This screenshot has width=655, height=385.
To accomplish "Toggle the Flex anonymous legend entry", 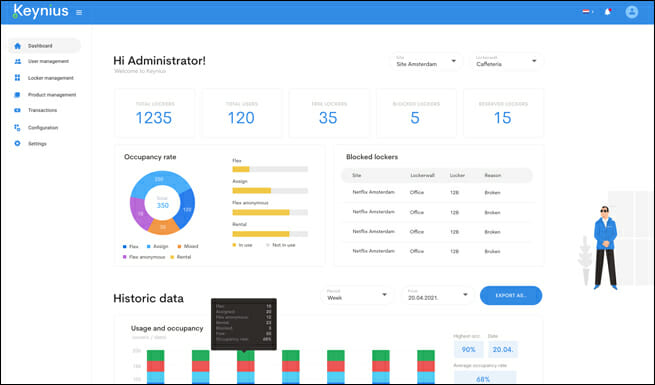I will [144, 257].
